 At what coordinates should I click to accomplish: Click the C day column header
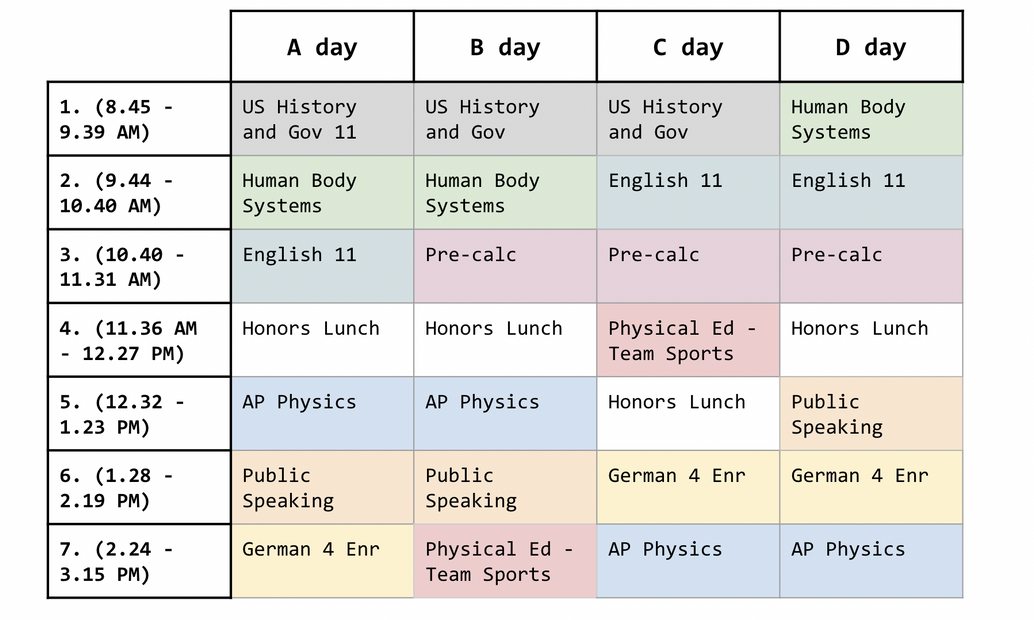688,47
